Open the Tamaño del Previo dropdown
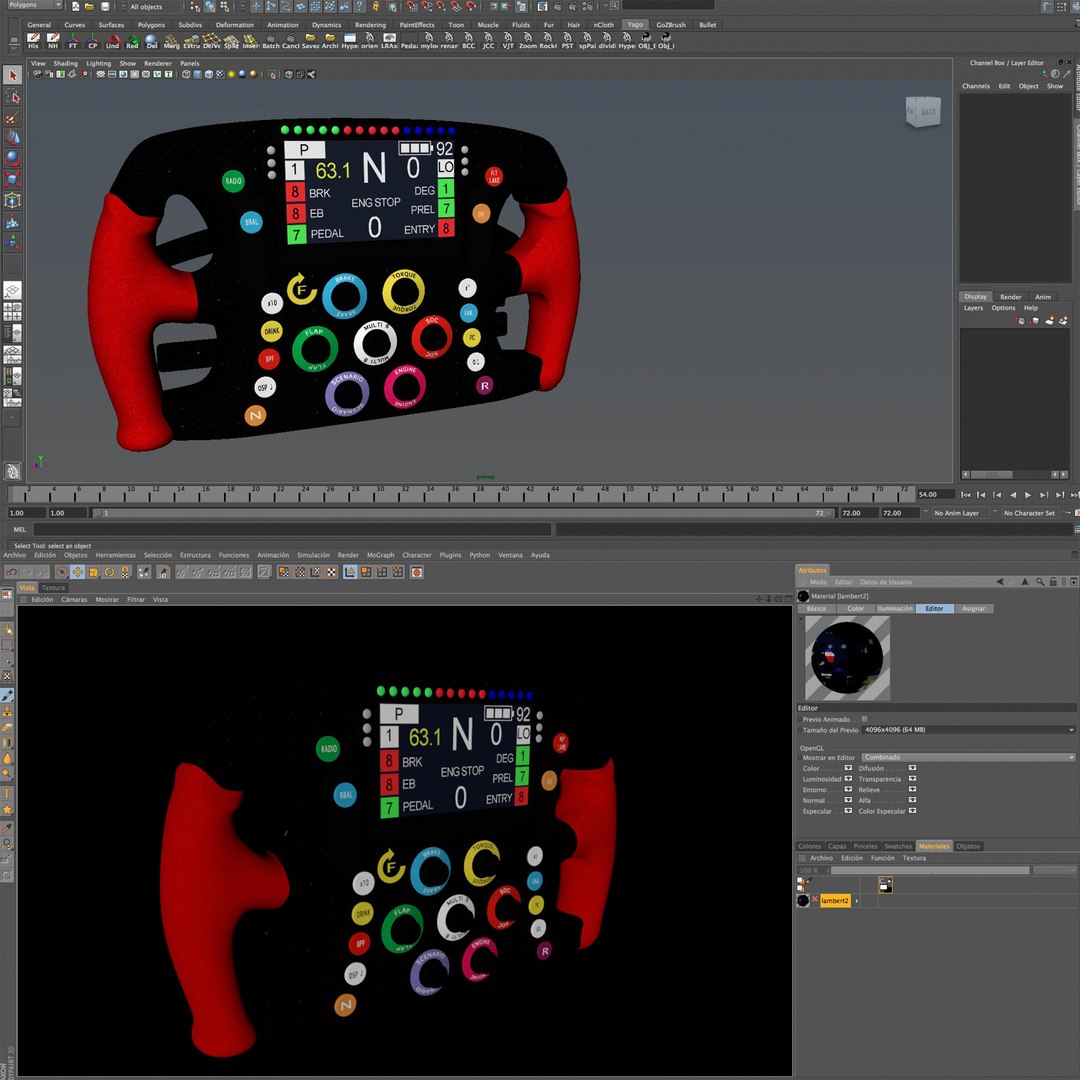This screenshot has width=1080, height=1080. pyautogui.click(x=968, y=729)
